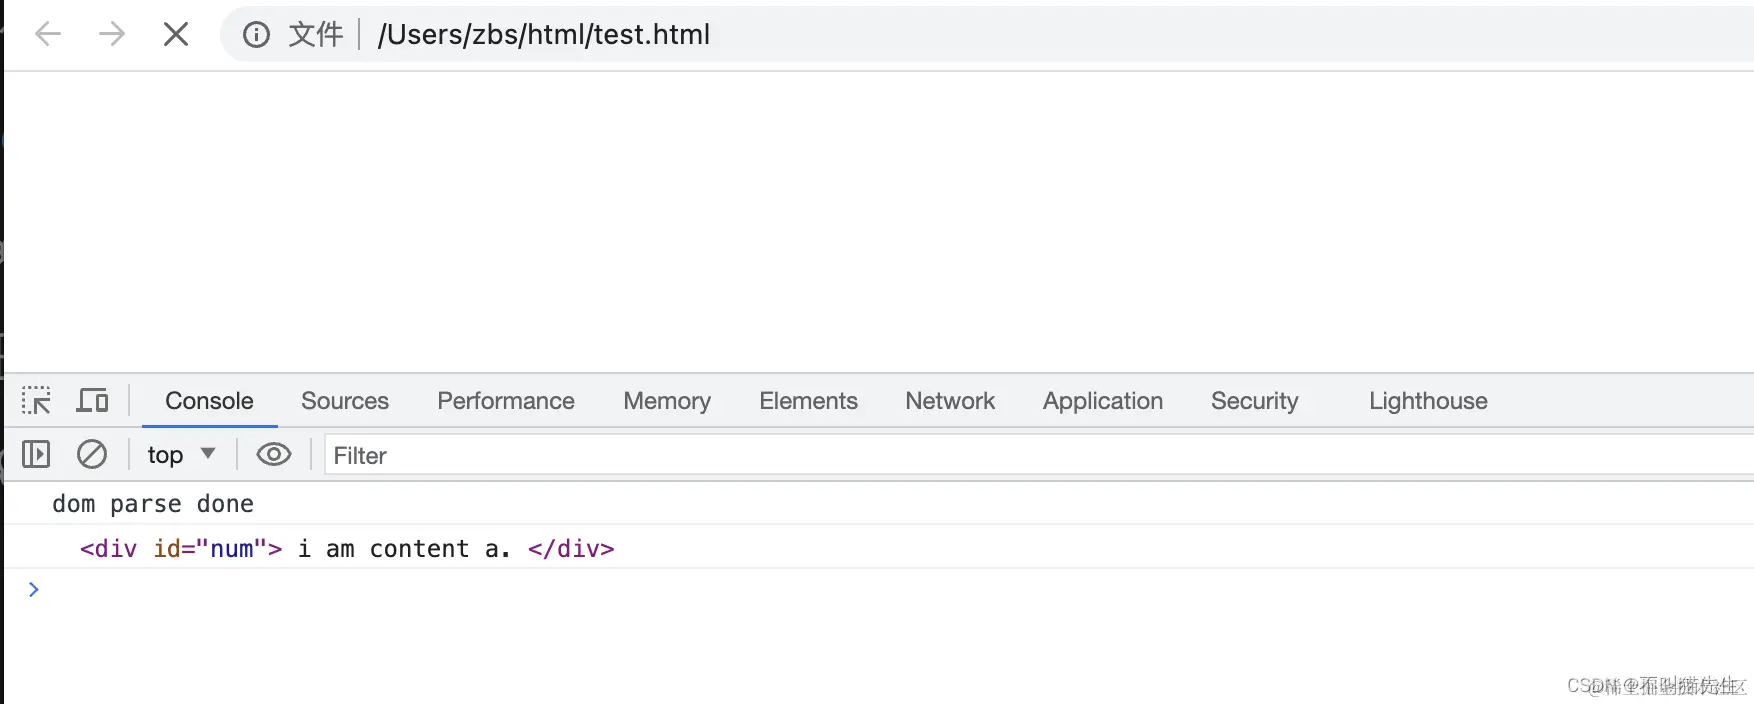This screenshot has width=1754, height=704.
Task: Clear console with the ban icon
Action: (92, 455)
